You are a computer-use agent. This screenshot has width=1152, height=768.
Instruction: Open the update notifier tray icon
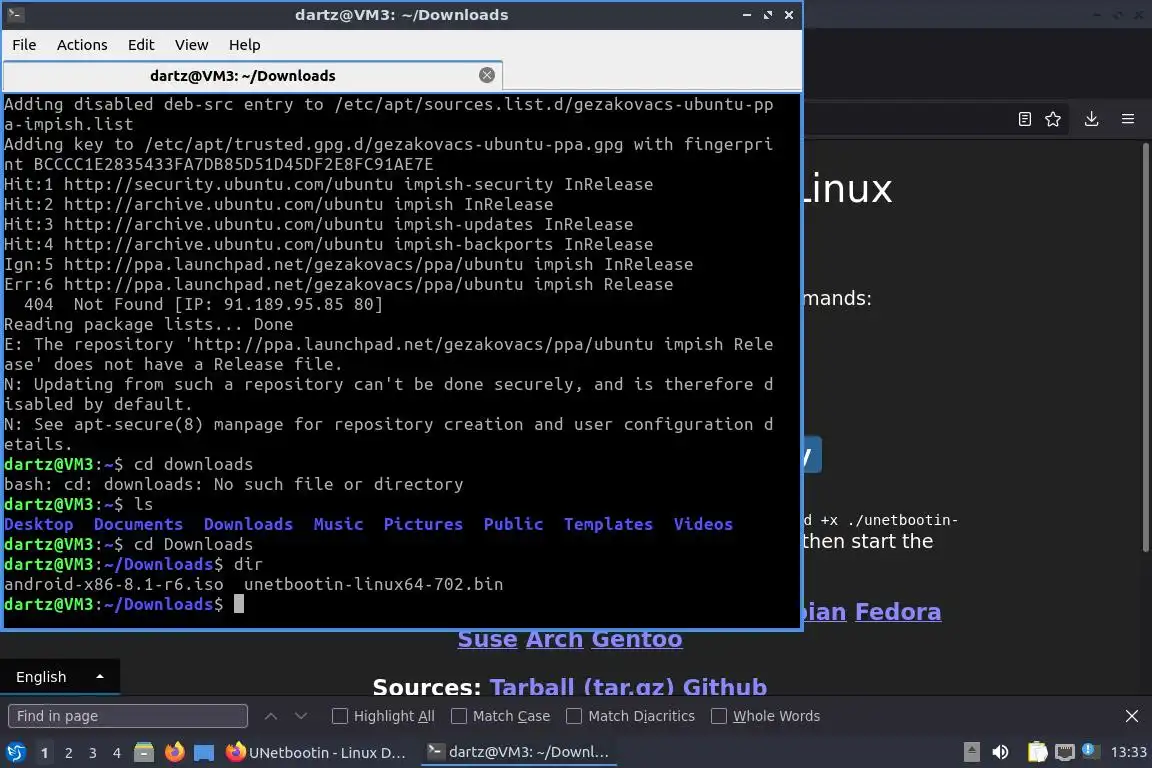(x=1091, y=751)
